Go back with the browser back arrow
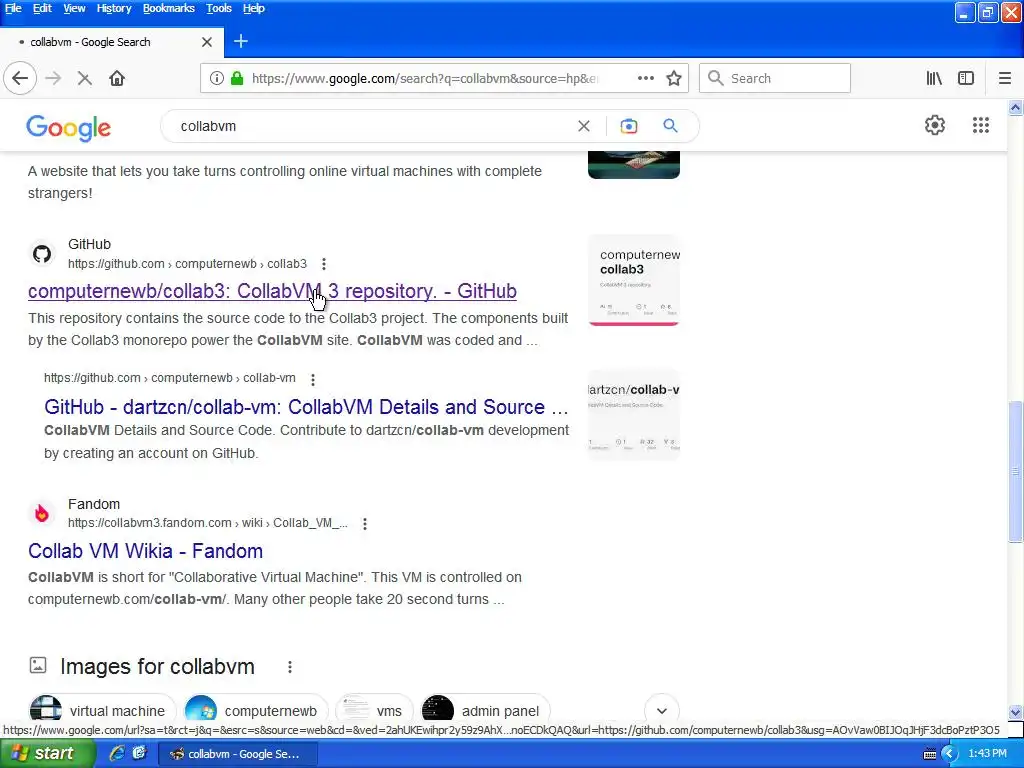This screenshot has width=1024, height=768. [20, 78]
